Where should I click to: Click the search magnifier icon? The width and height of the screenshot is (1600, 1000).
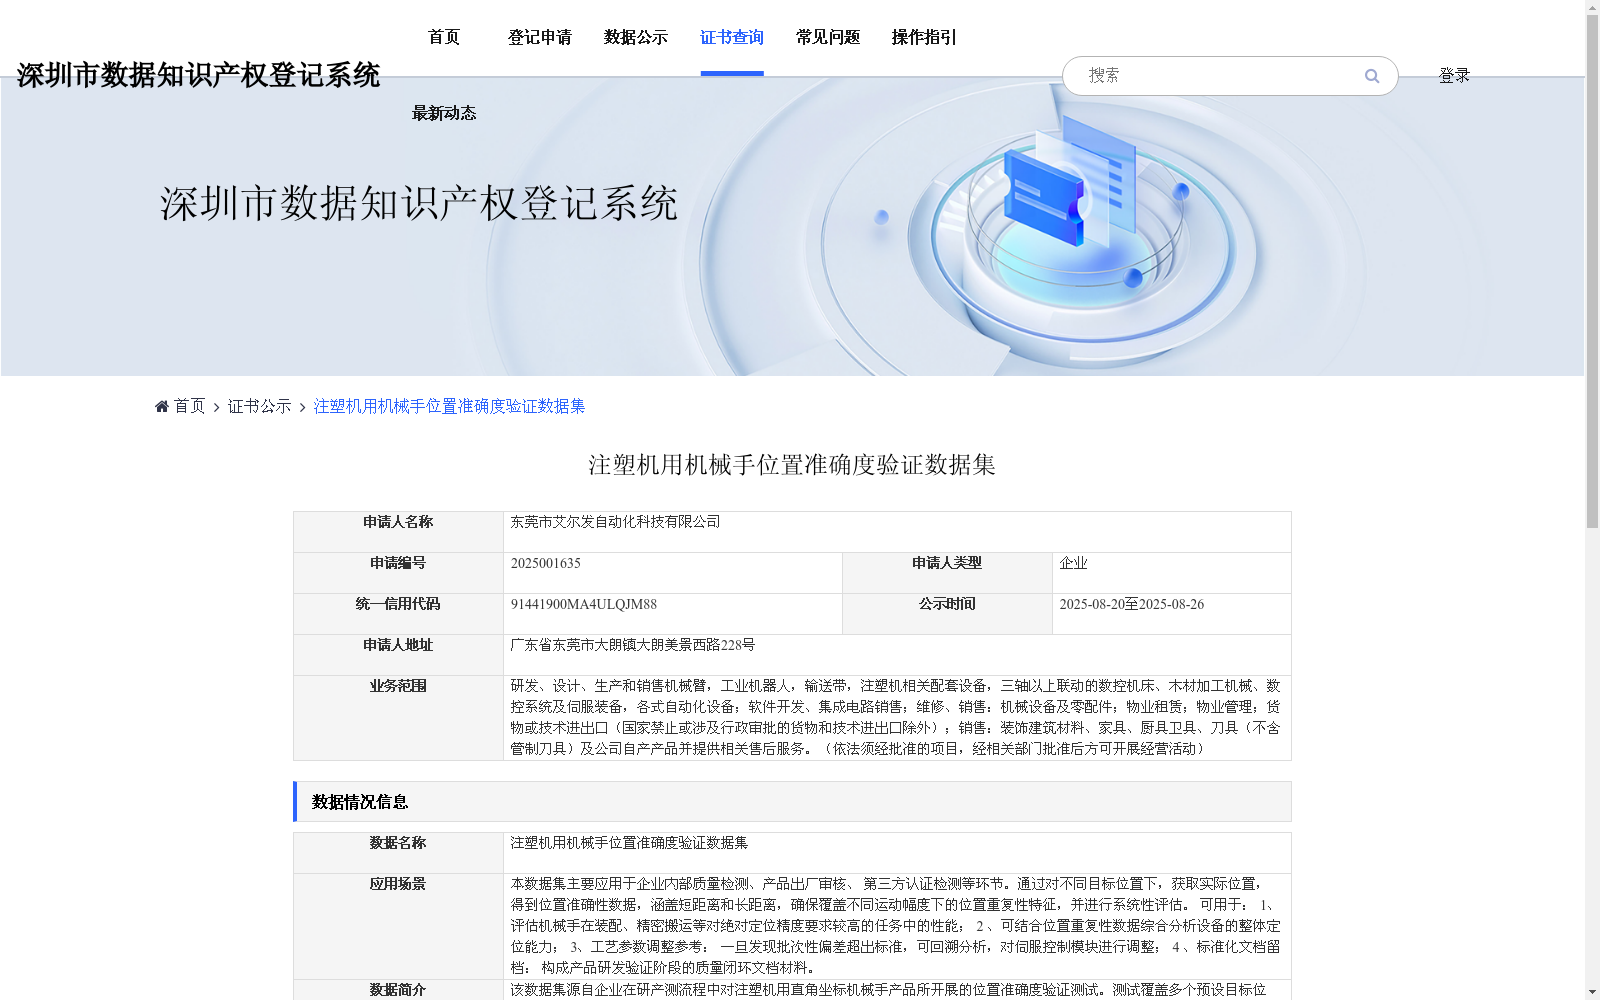click(1372, 76)
